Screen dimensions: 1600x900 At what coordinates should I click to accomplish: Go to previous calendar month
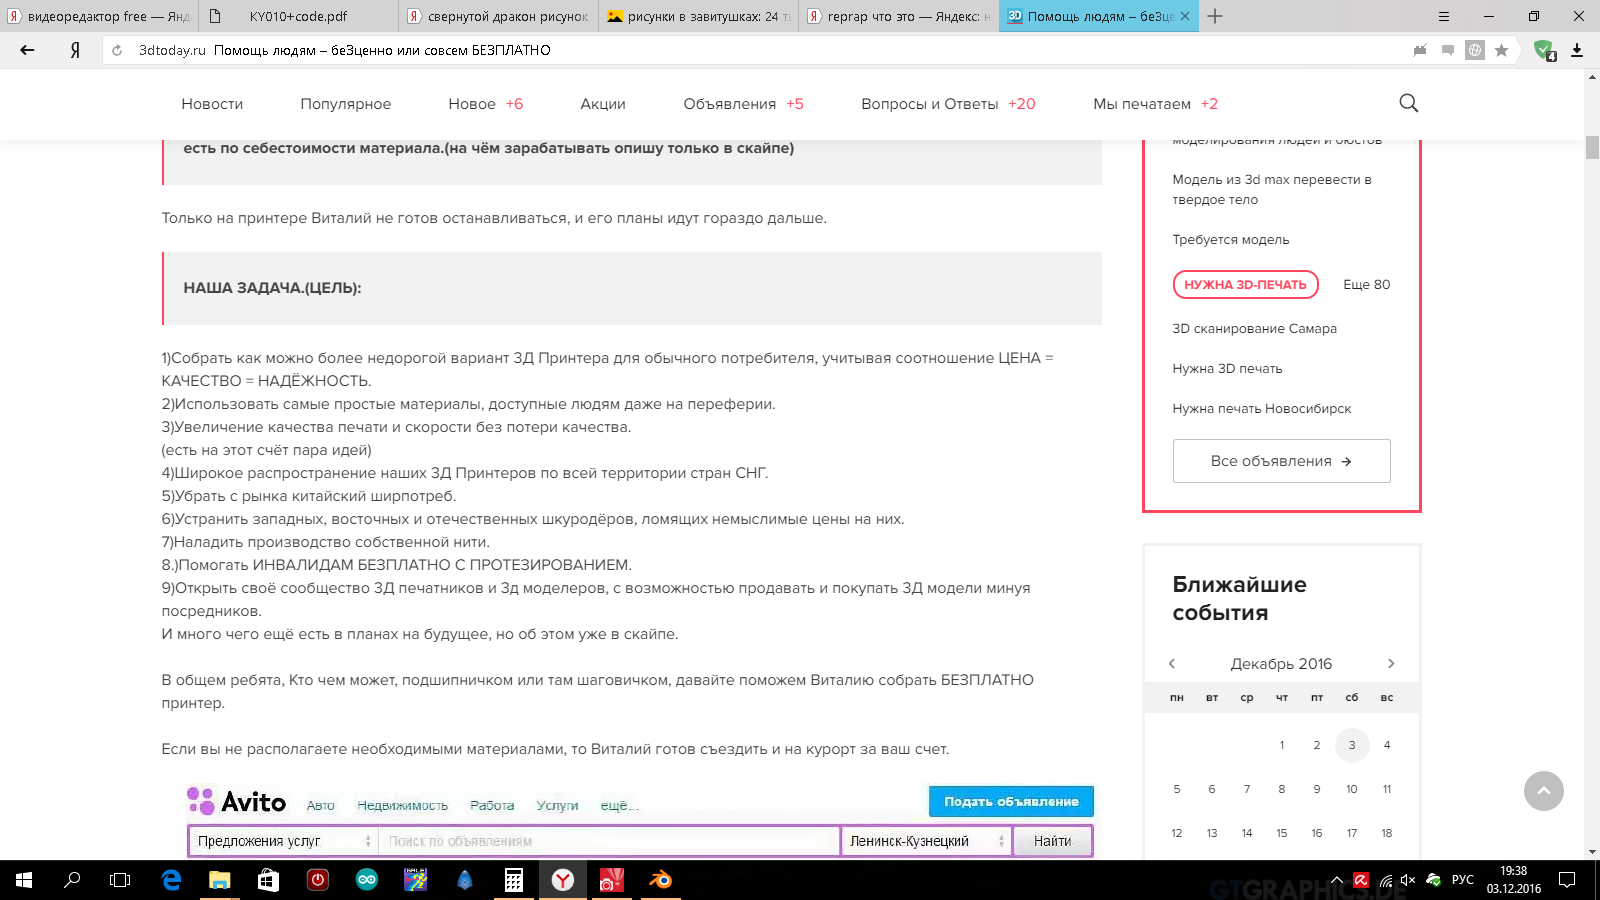(1172, 663)
